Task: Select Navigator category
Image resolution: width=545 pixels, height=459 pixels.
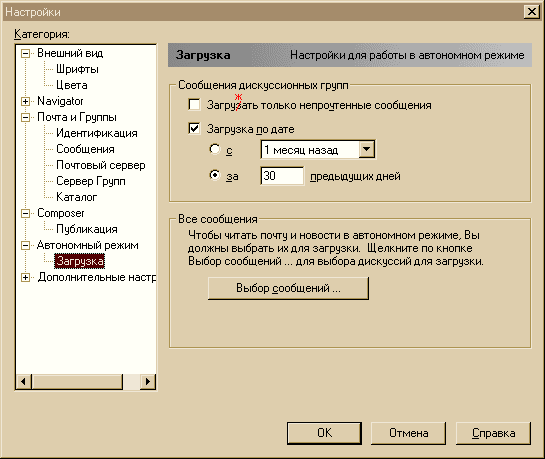Action: click(x=60, y=101)
